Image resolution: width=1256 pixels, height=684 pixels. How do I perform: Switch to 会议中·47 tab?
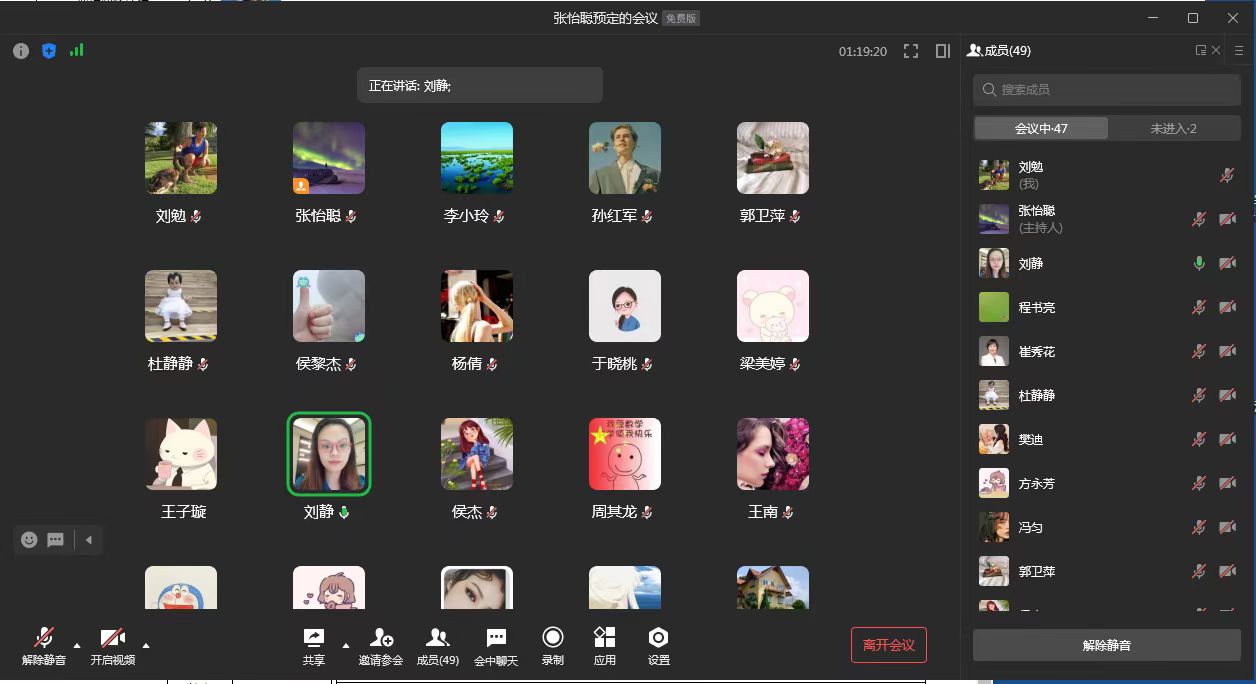1041,128
